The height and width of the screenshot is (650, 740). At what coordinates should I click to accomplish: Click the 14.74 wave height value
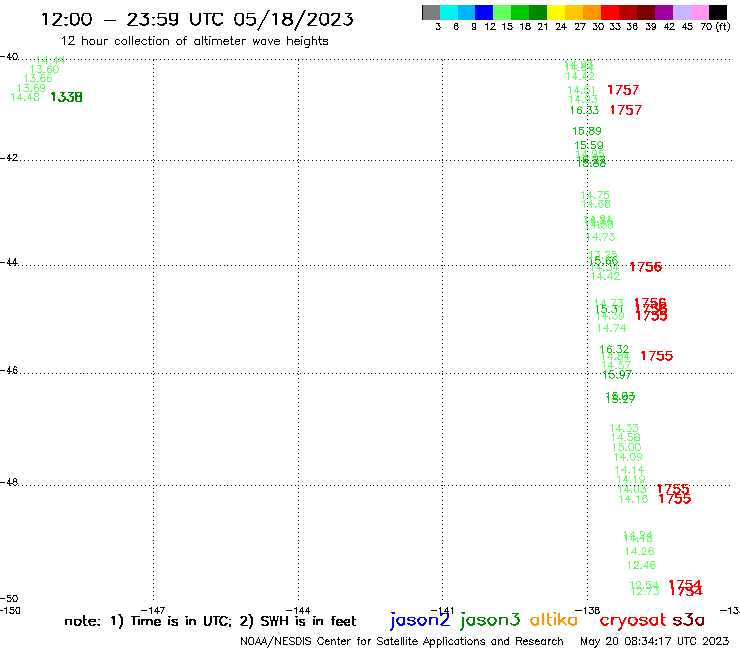(x=612, y=328)
